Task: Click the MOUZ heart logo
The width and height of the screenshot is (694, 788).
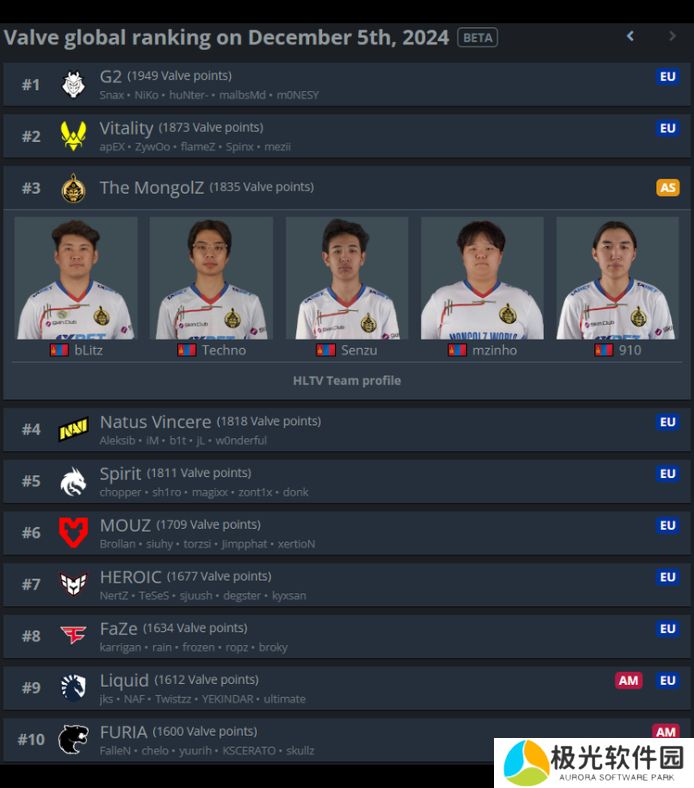Action: [x=73, y=533]
